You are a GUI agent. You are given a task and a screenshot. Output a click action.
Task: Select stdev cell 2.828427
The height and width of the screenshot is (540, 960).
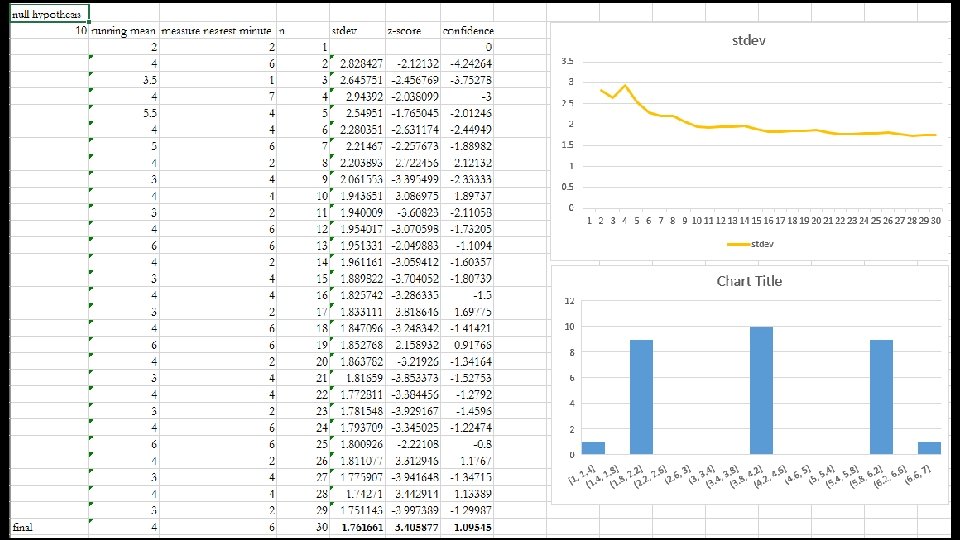point(357,63)
